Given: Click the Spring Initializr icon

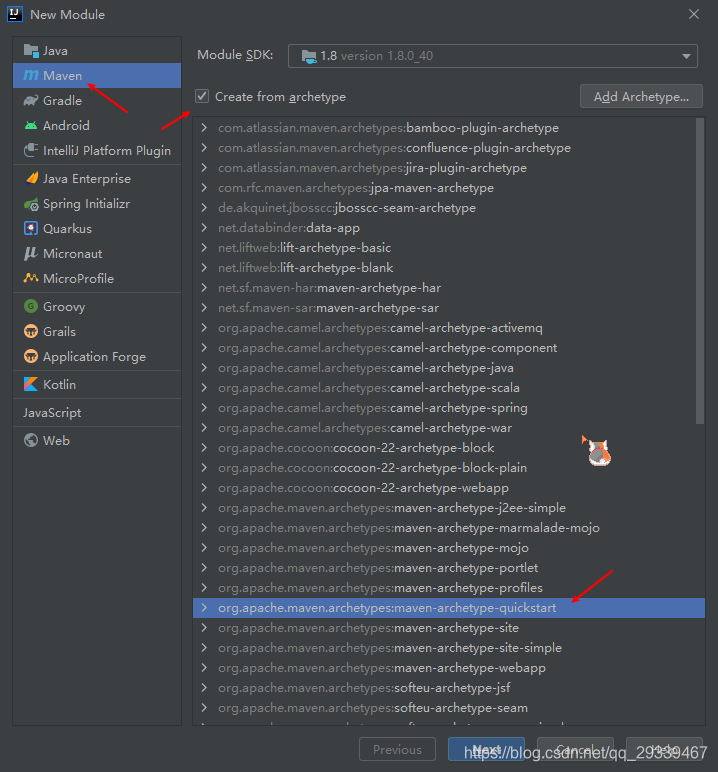Looking at the screenshot, I should click(x=31, y=204).
